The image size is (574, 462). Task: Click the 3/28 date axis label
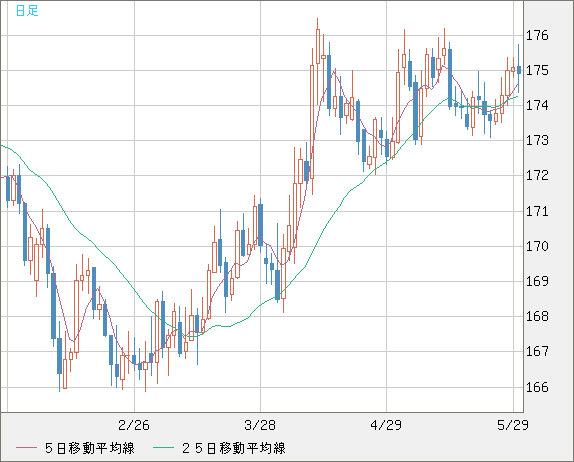(x=260, y=425)
